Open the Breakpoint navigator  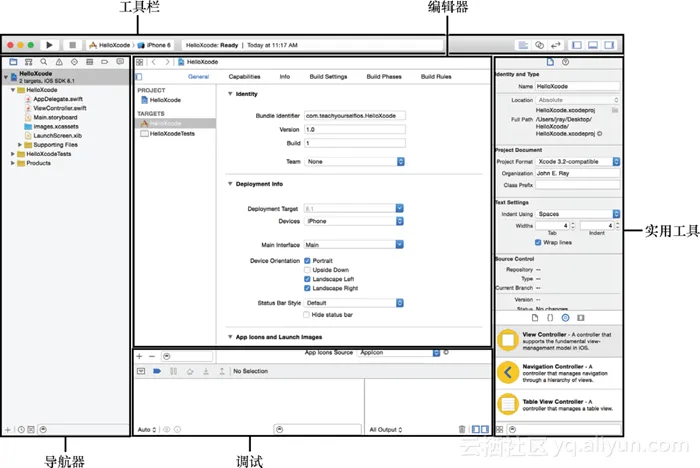pyautogui.click(x=104, y=62)
